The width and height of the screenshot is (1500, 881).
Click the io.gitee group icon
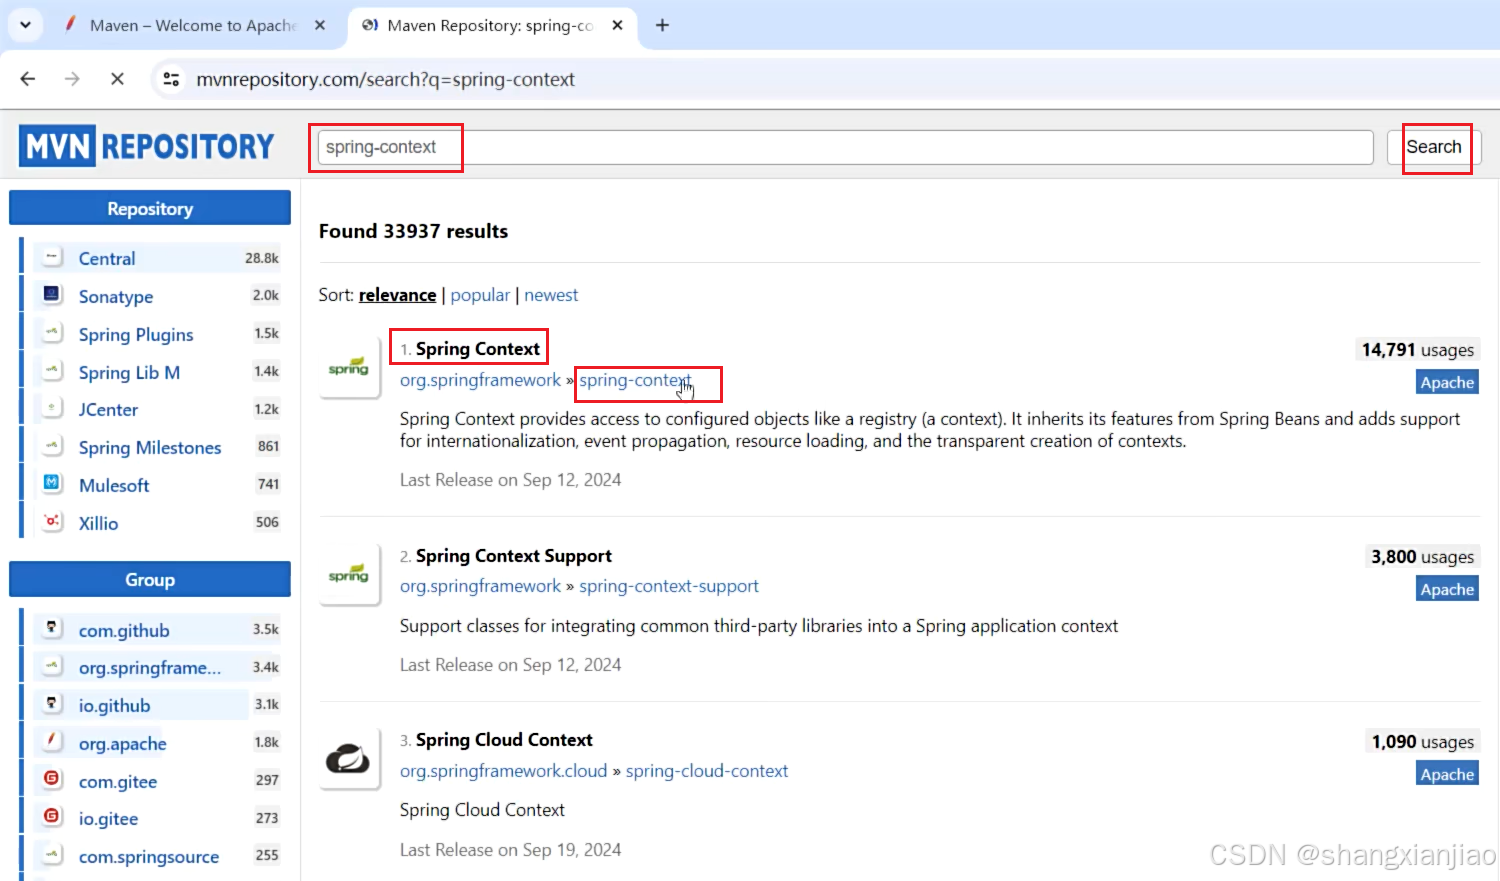tap(52, 817)
